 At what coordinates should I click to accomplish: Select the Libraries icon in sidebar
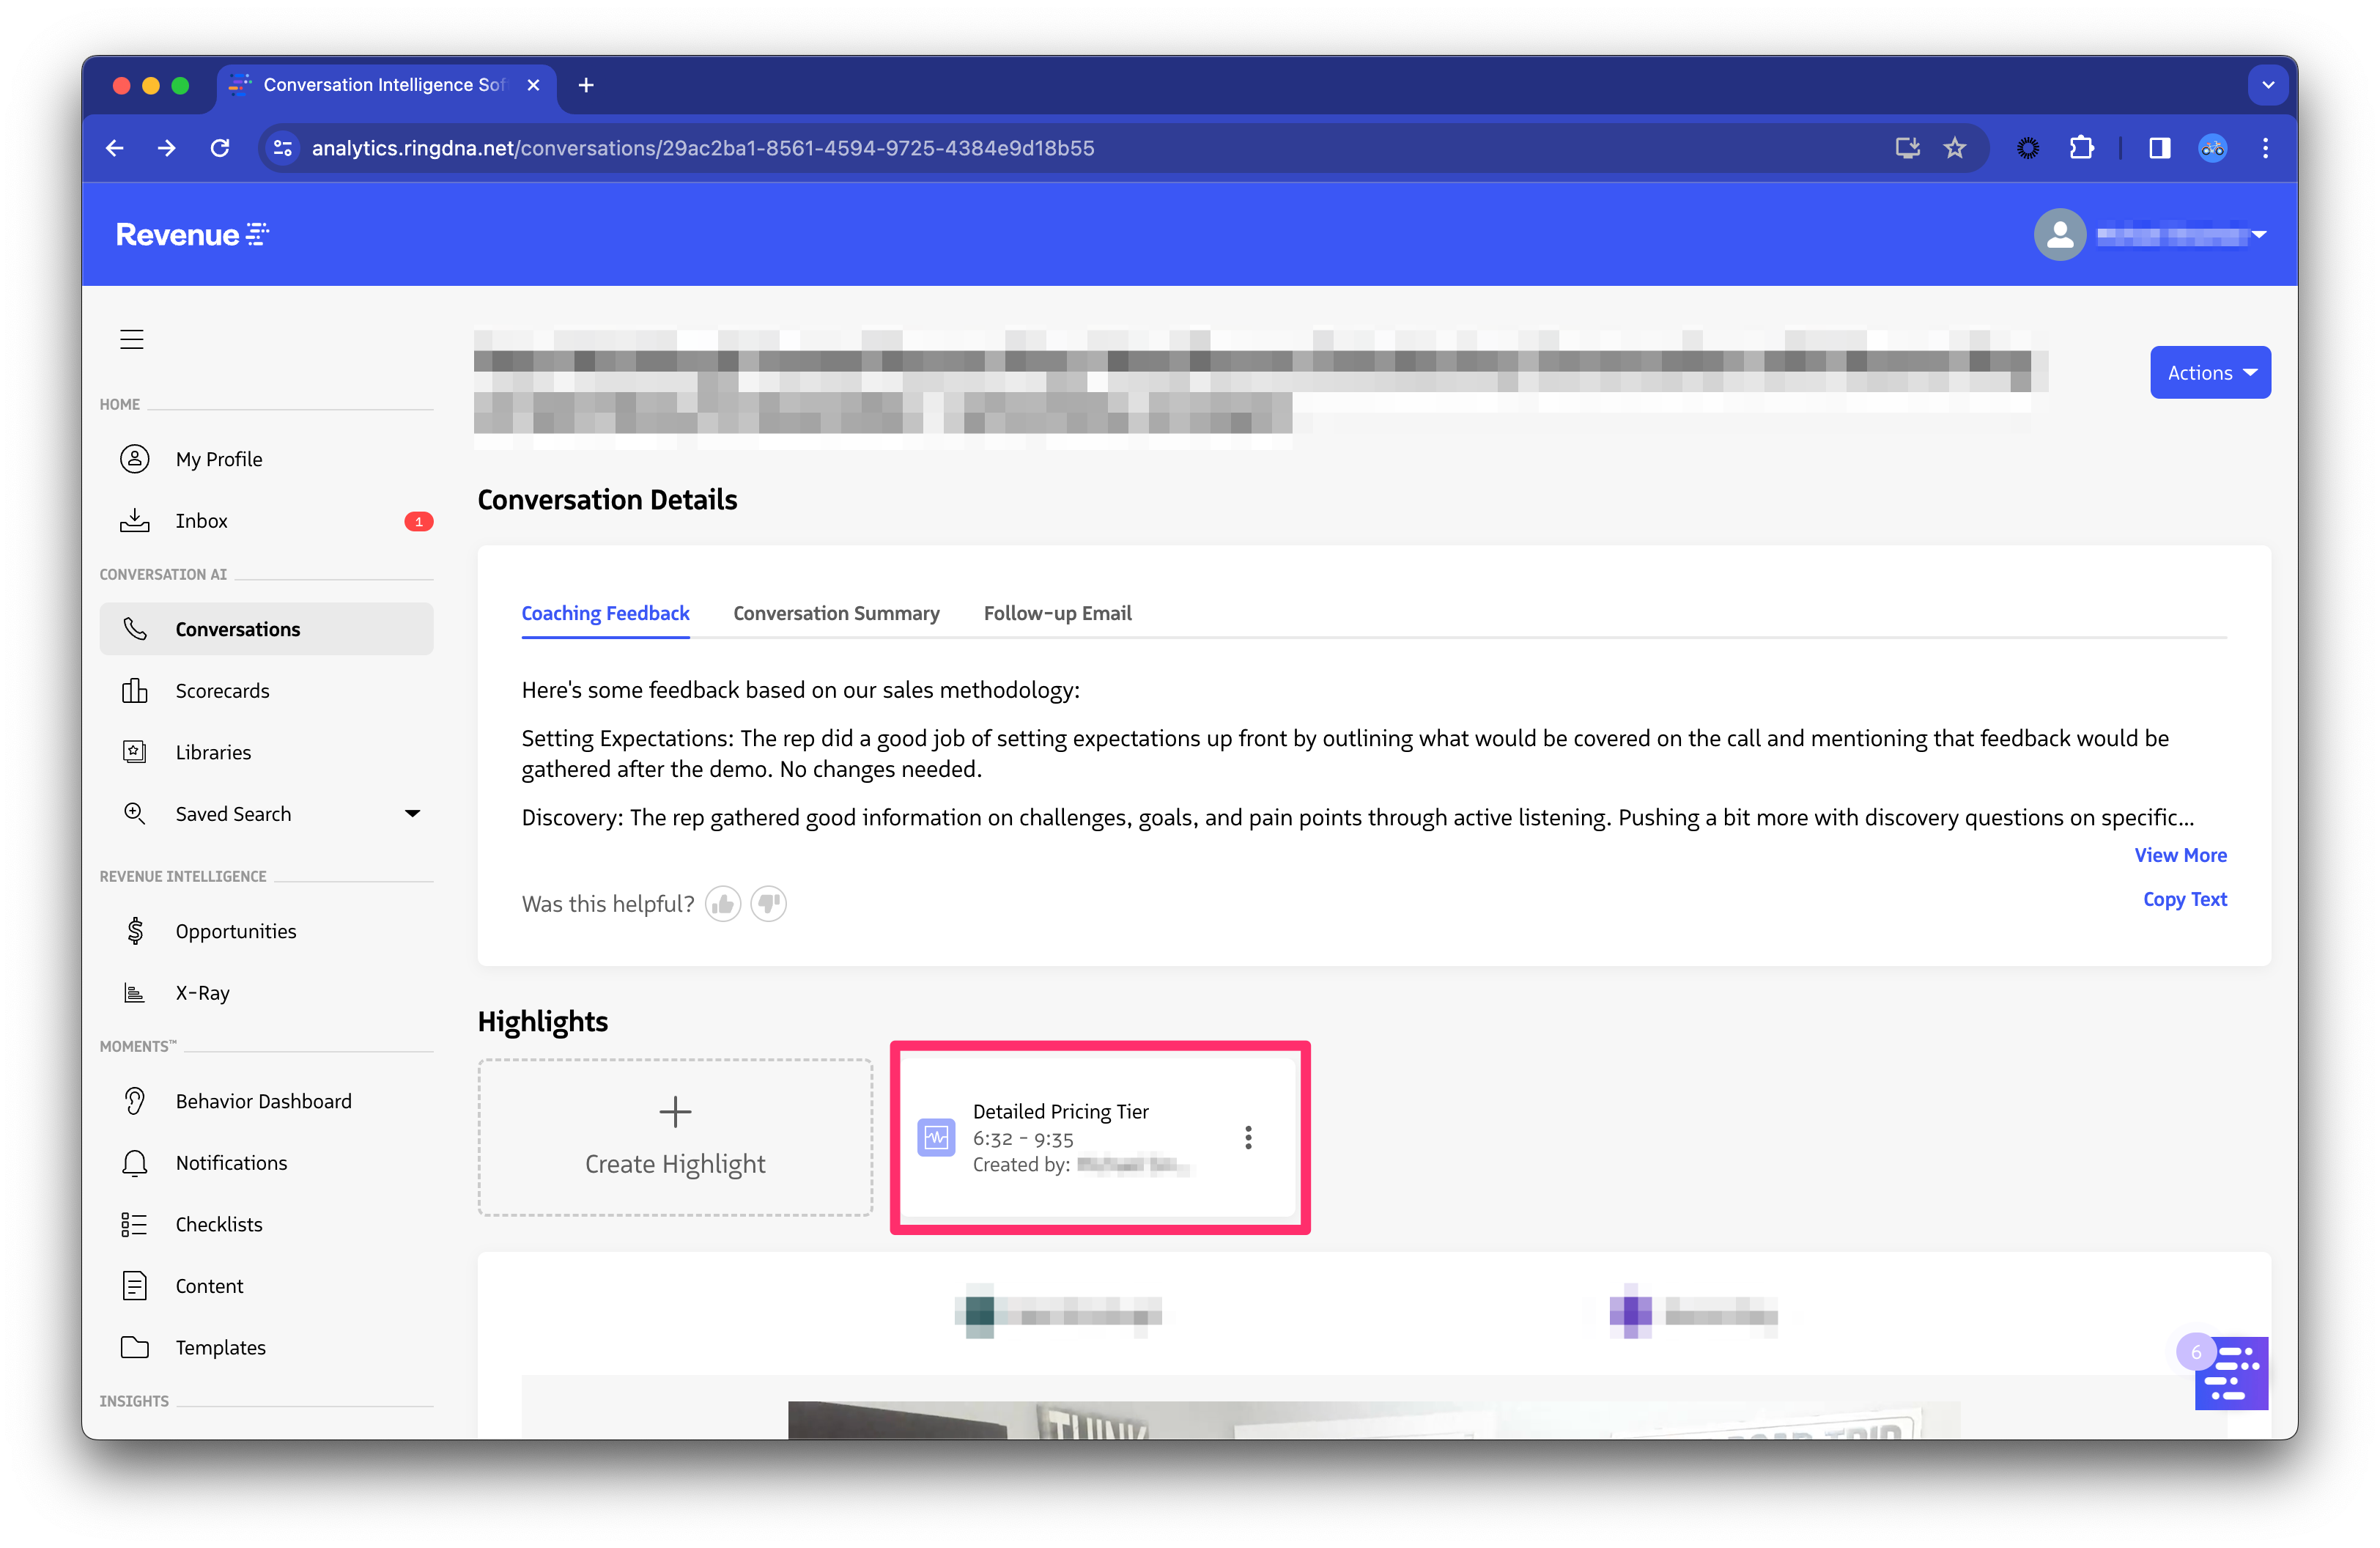coord(134,751)
